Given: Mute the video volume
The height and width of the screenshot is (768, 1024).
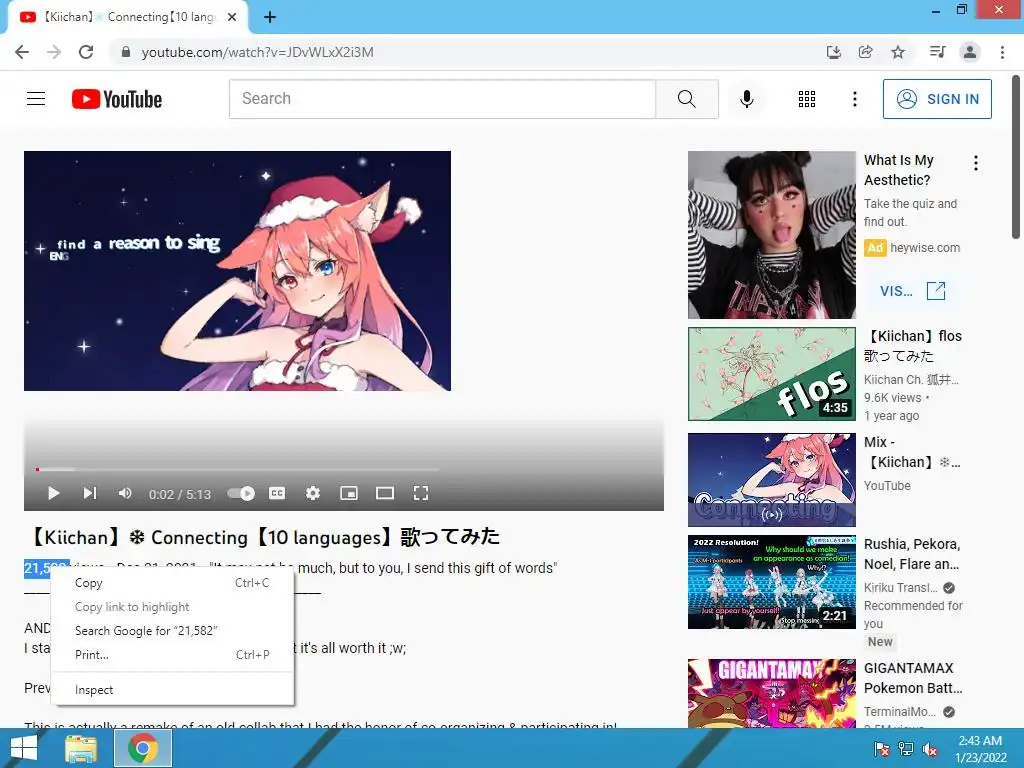Looking at the screenshot, I should point(125,493).
